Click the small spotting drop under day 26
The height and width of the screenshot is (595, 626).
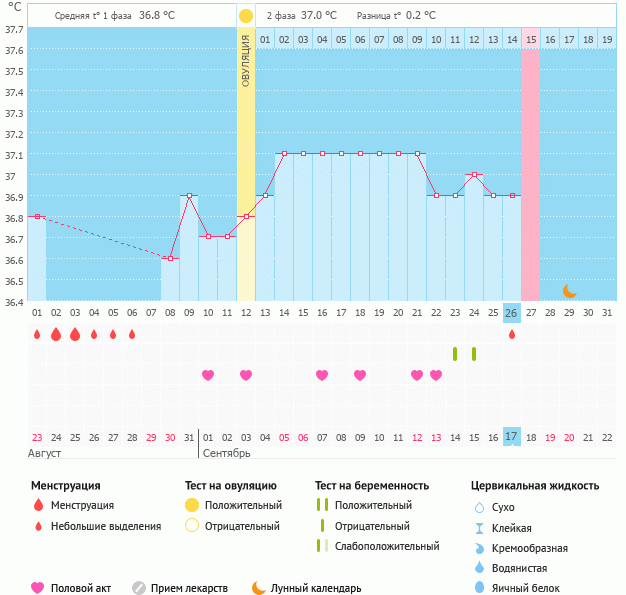pyautogui.click(x=512, y=335)
